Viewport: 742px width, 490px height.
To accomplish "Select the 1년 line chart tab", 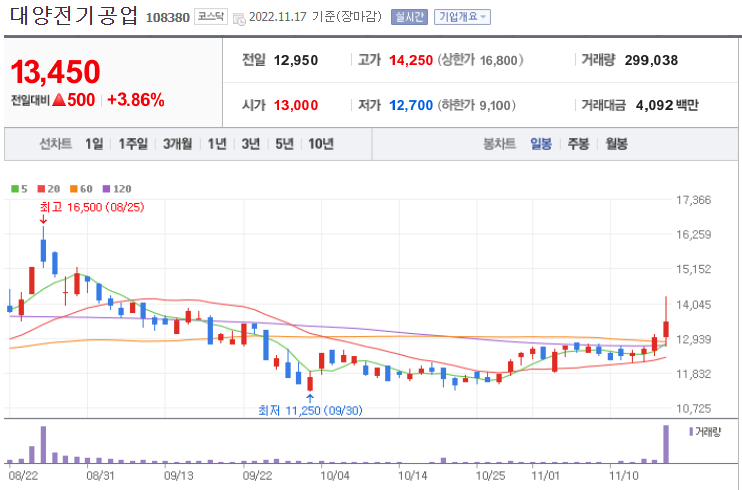I will [x=217, y=143].
